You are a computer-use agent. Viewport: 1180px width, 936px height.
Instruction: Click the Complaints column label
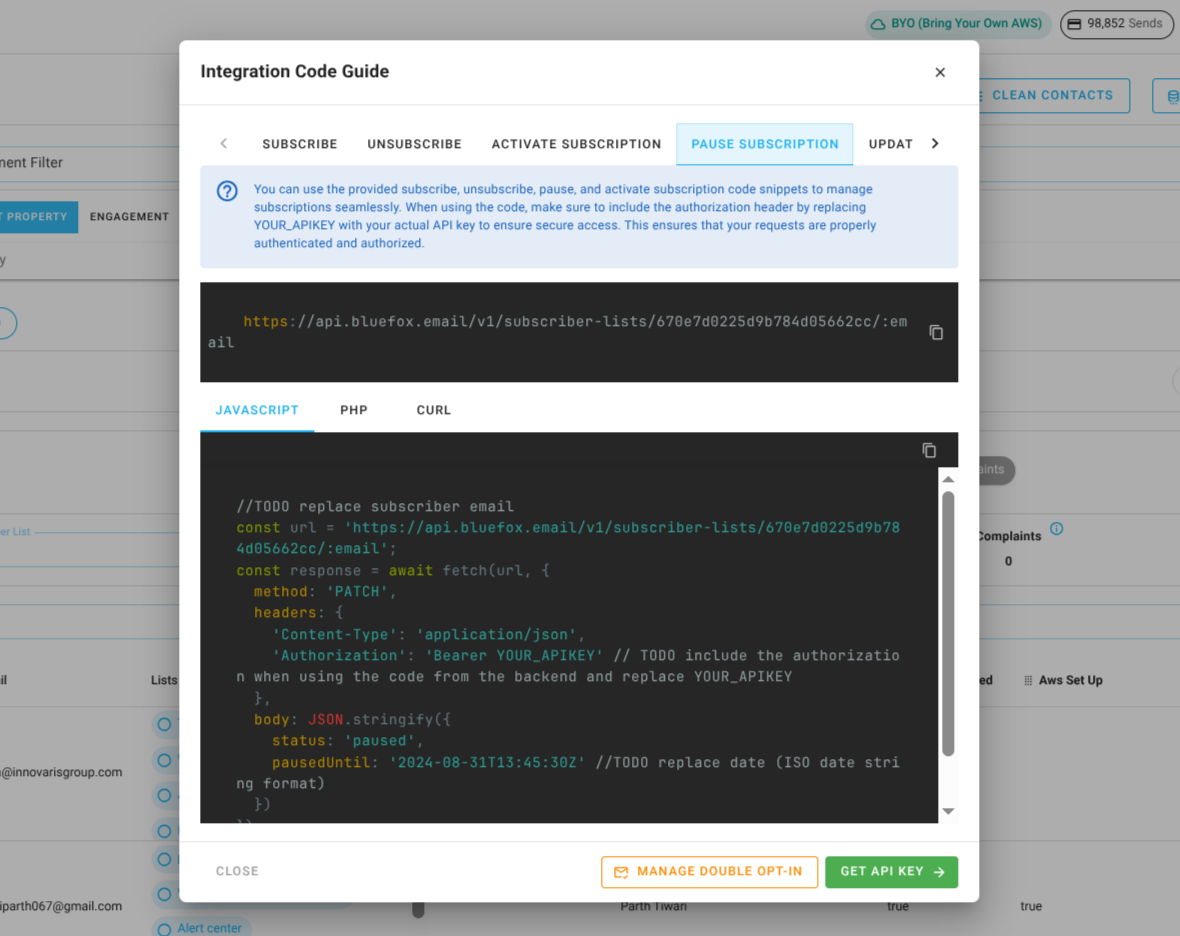[1008, 536]
